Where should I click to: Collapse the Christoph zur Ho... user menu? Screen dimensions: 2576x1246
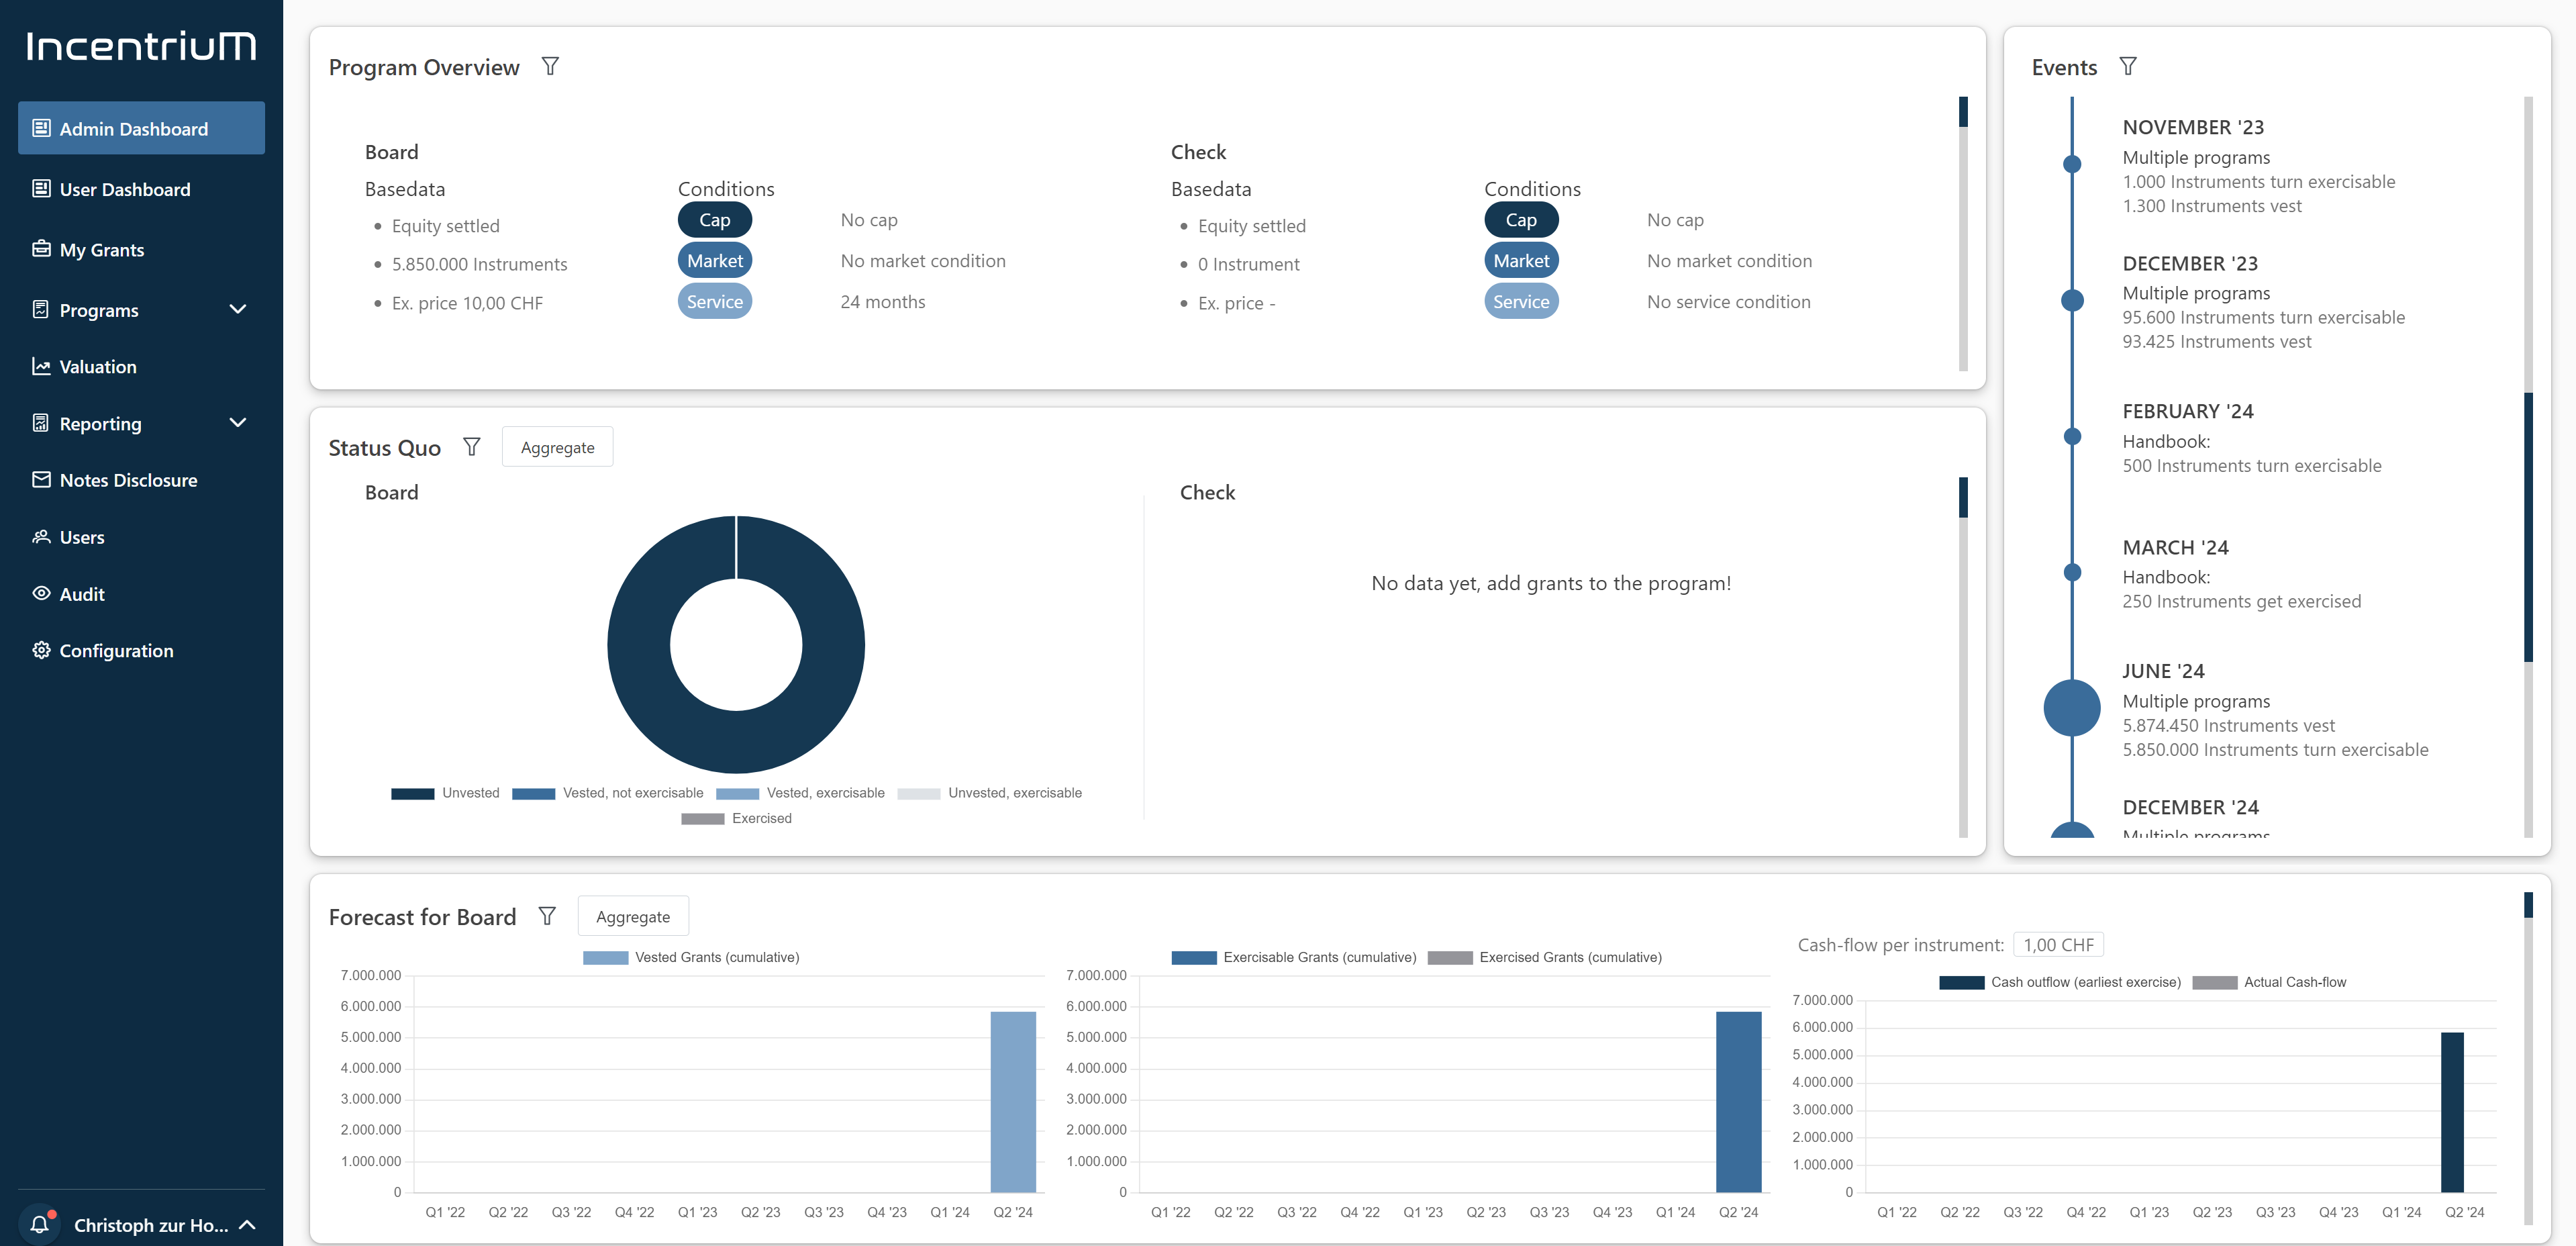(248, 1224)
